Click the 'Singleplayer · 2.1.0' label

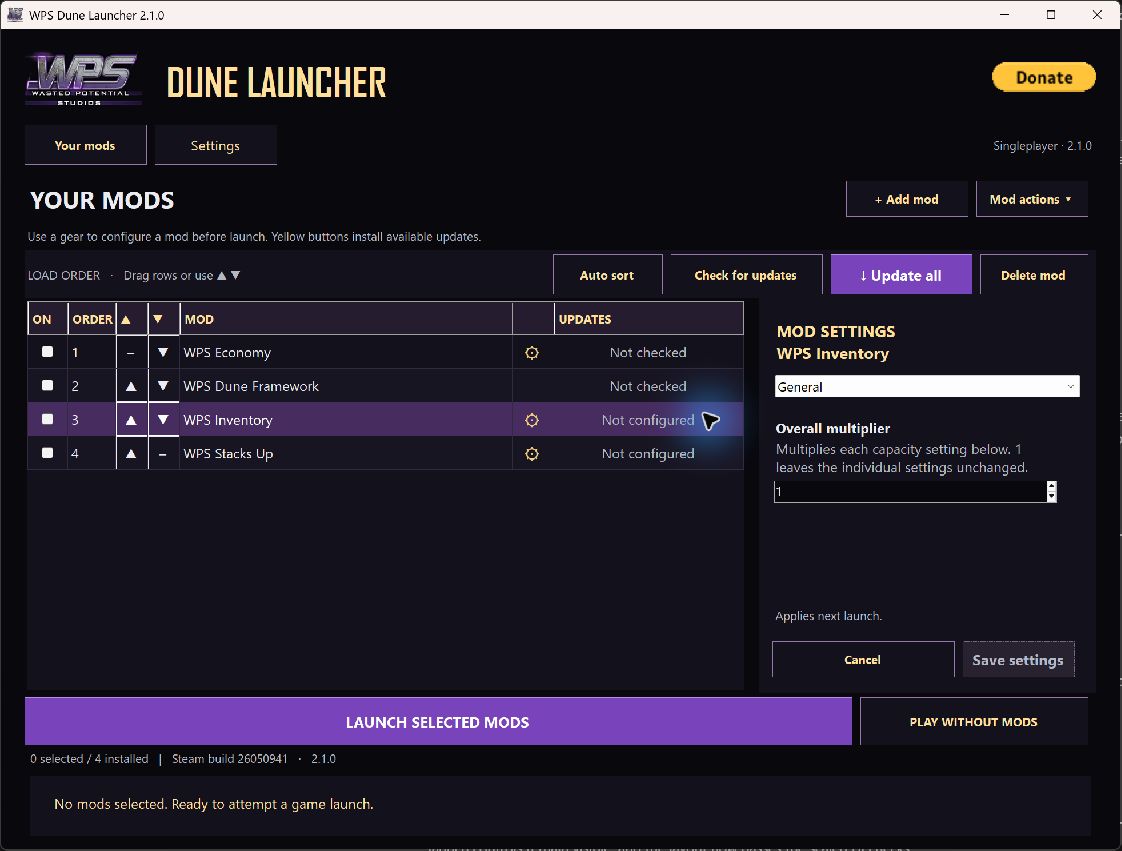[x=1042, y=145]
